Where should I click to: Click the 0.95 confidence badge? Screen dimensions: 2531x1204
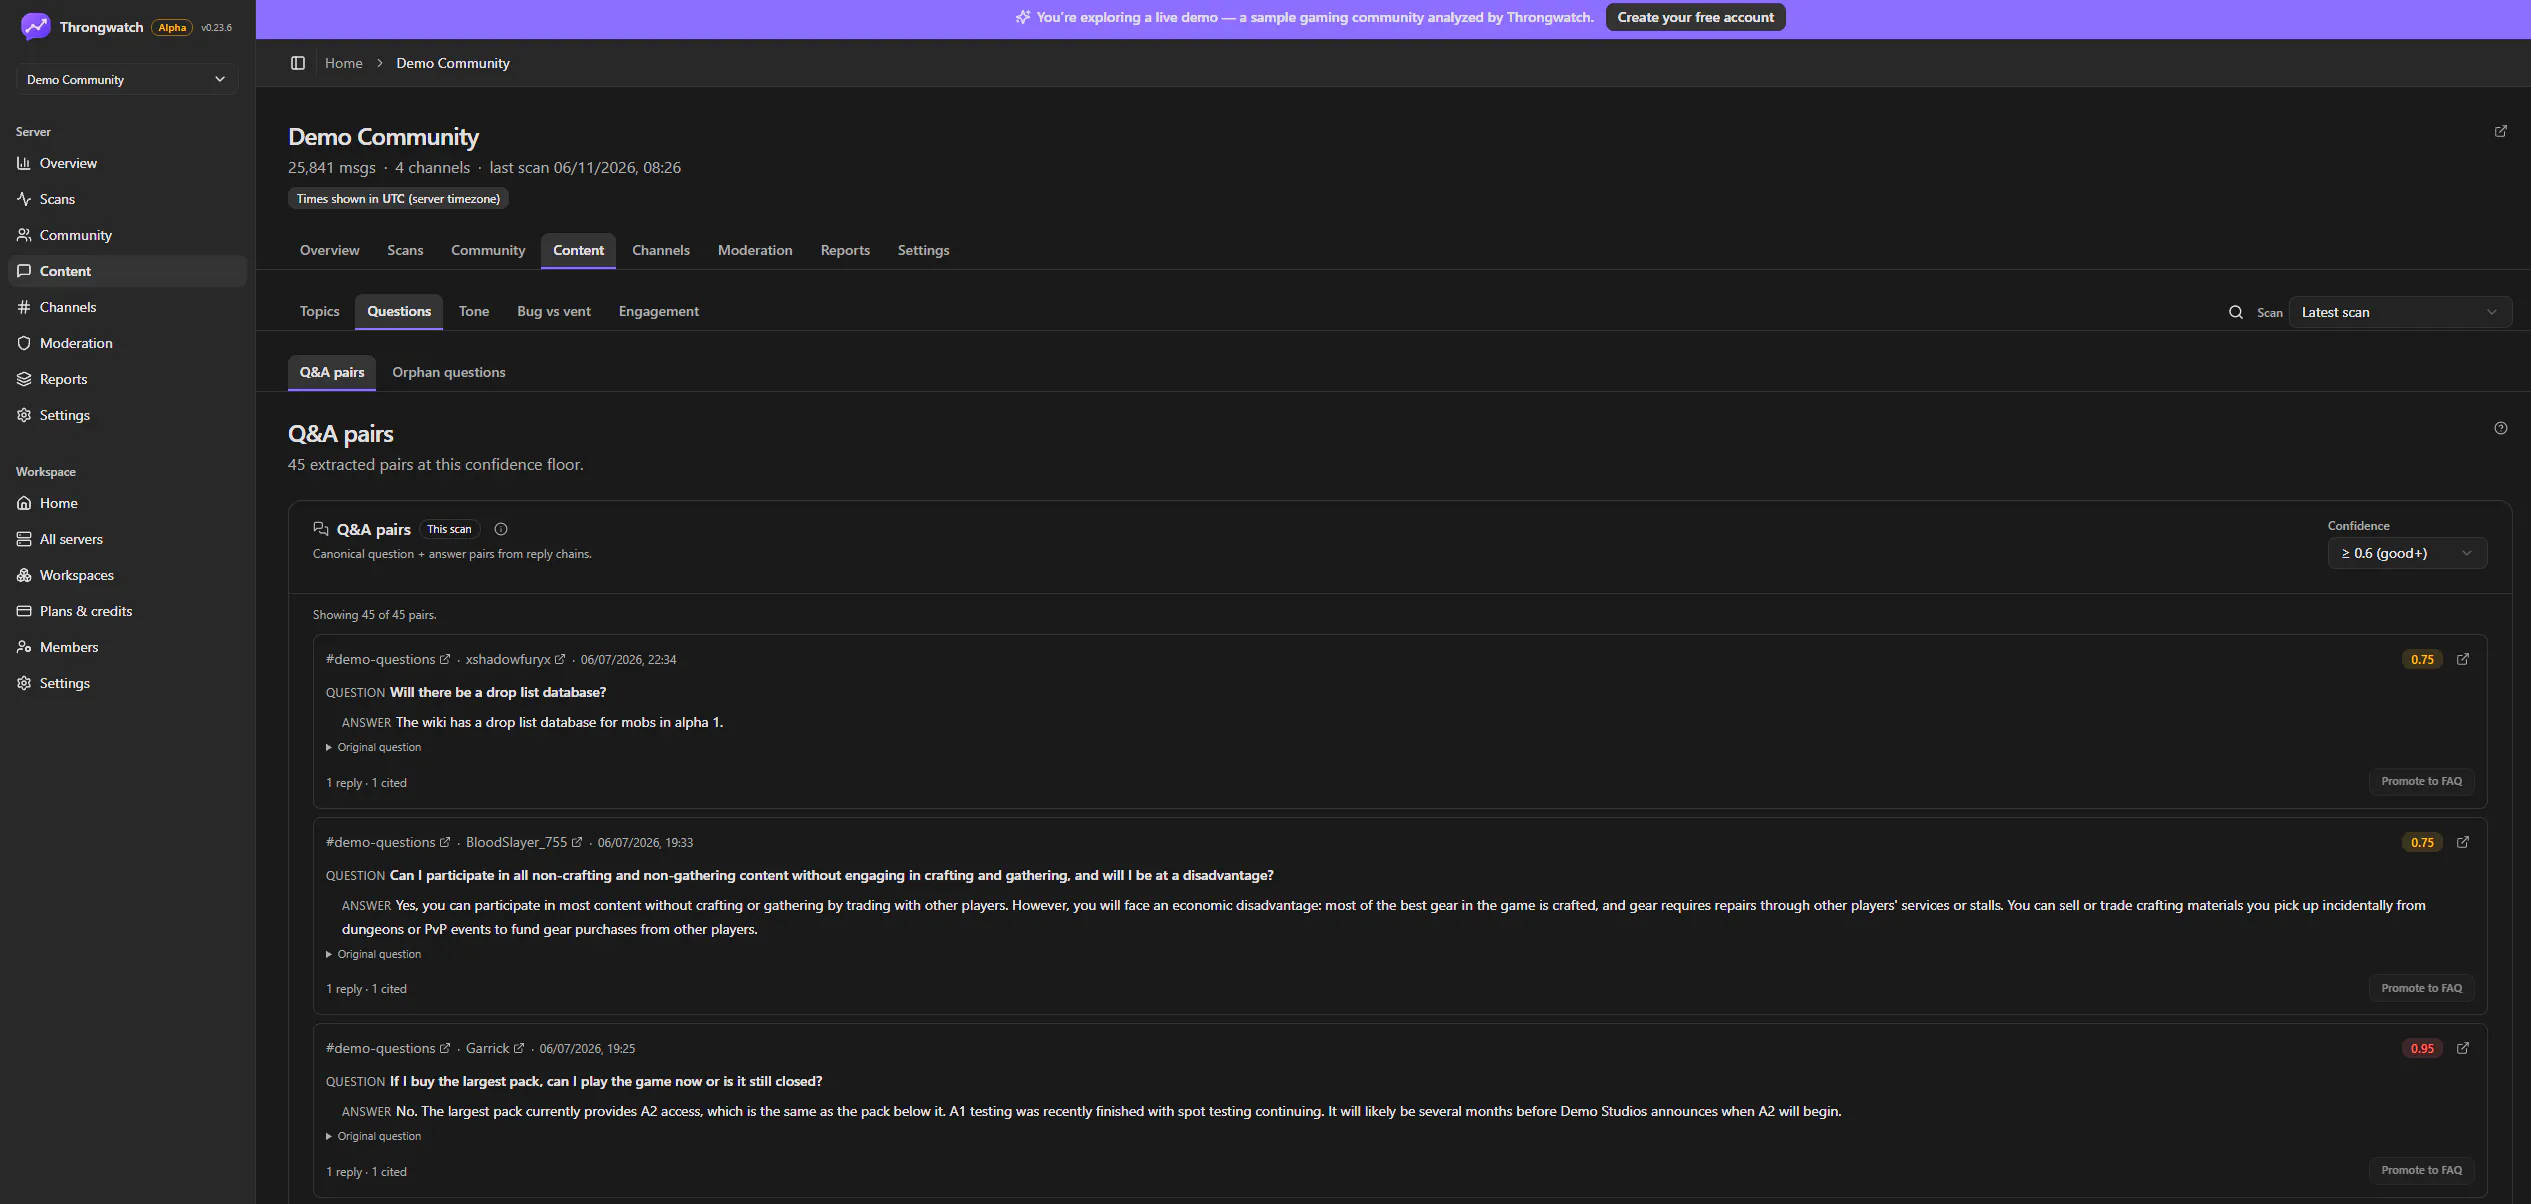[2422, 1048]
